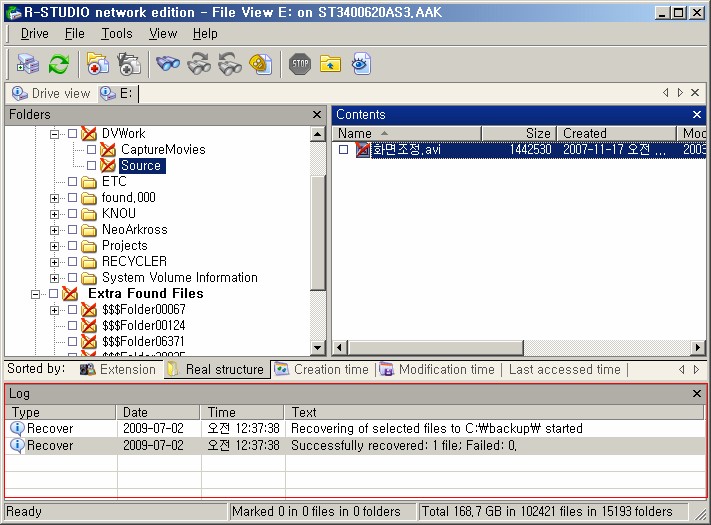Close the Folders panel

coord(317,115)
